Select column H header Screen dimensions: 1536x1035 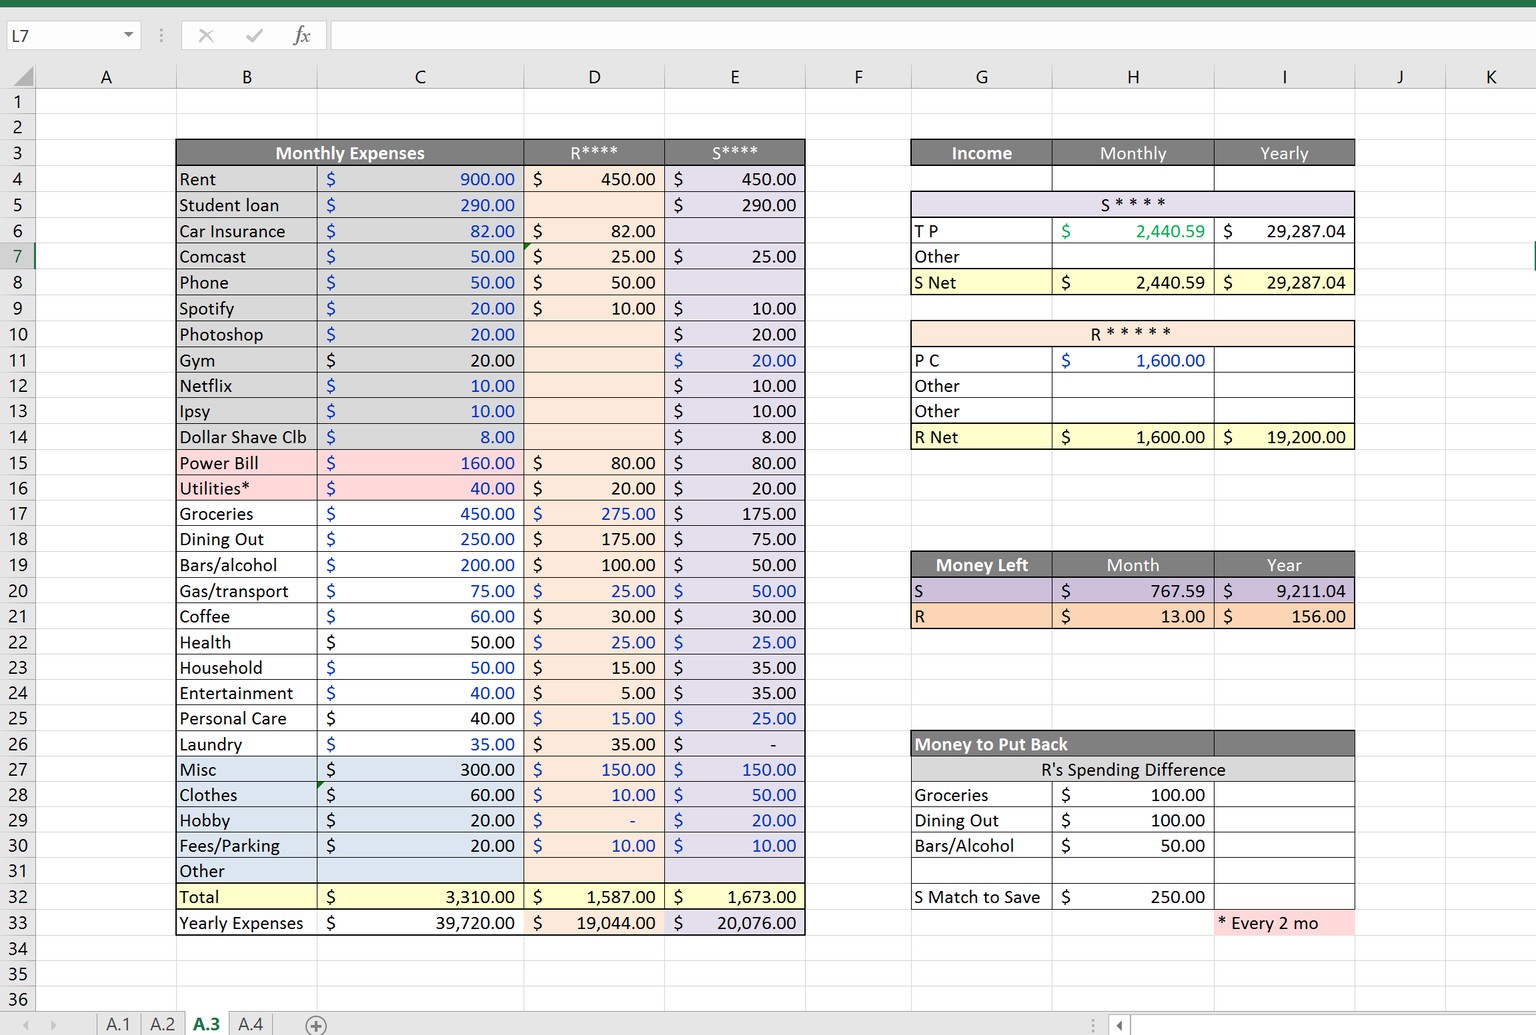coord(1133,77)
